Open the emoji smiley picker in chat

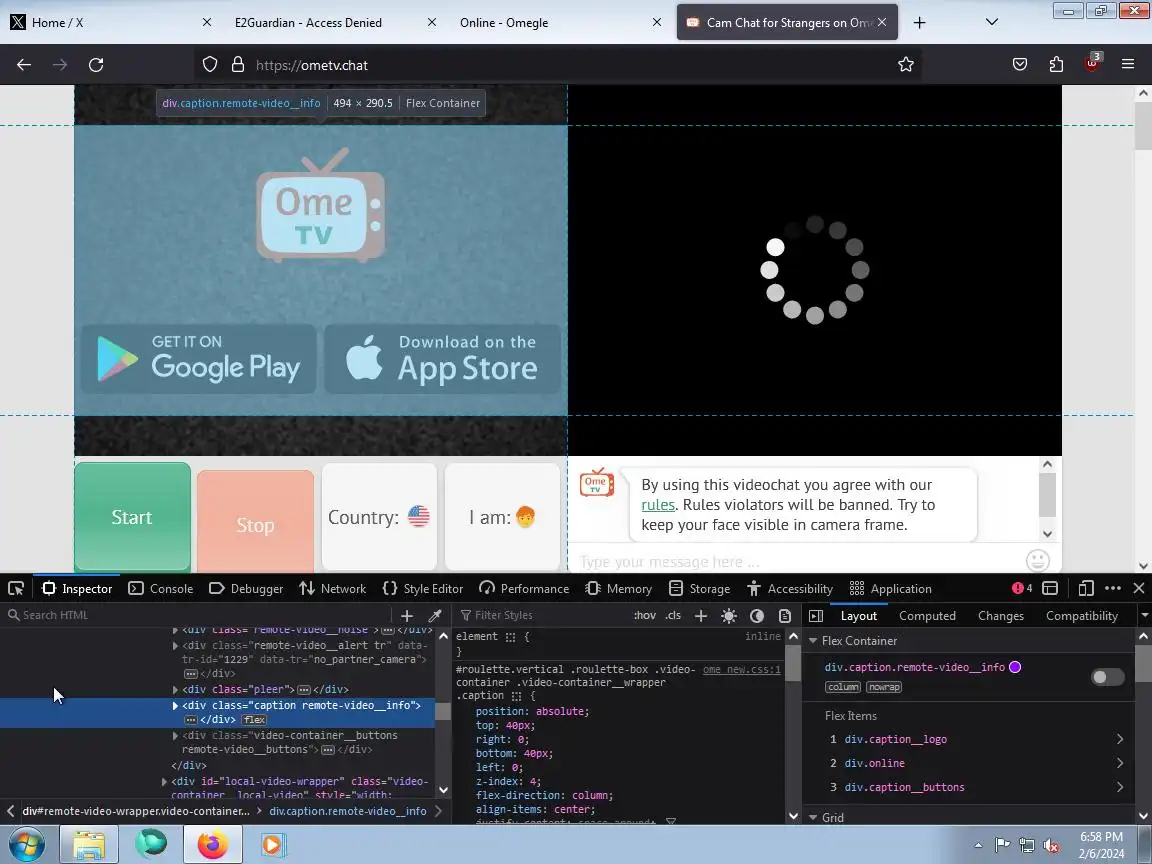[x=1037, y=561]
